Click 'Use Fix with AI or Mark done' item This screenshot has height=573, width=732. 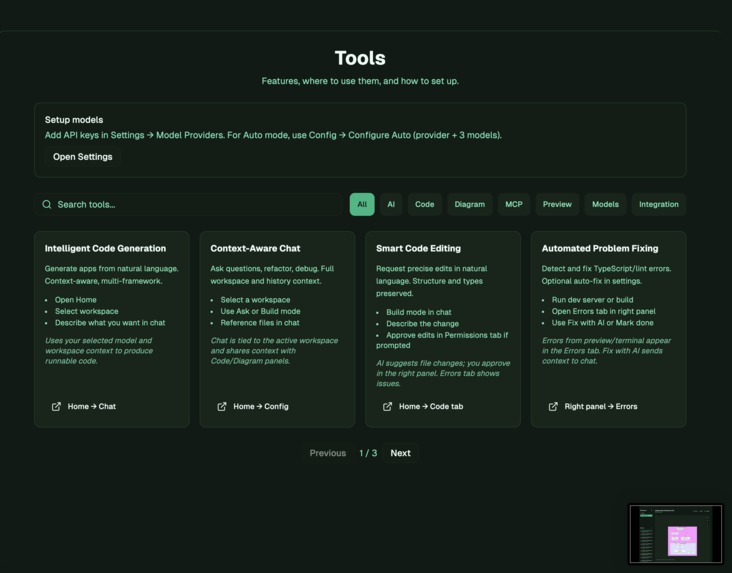tap(603, 323)
